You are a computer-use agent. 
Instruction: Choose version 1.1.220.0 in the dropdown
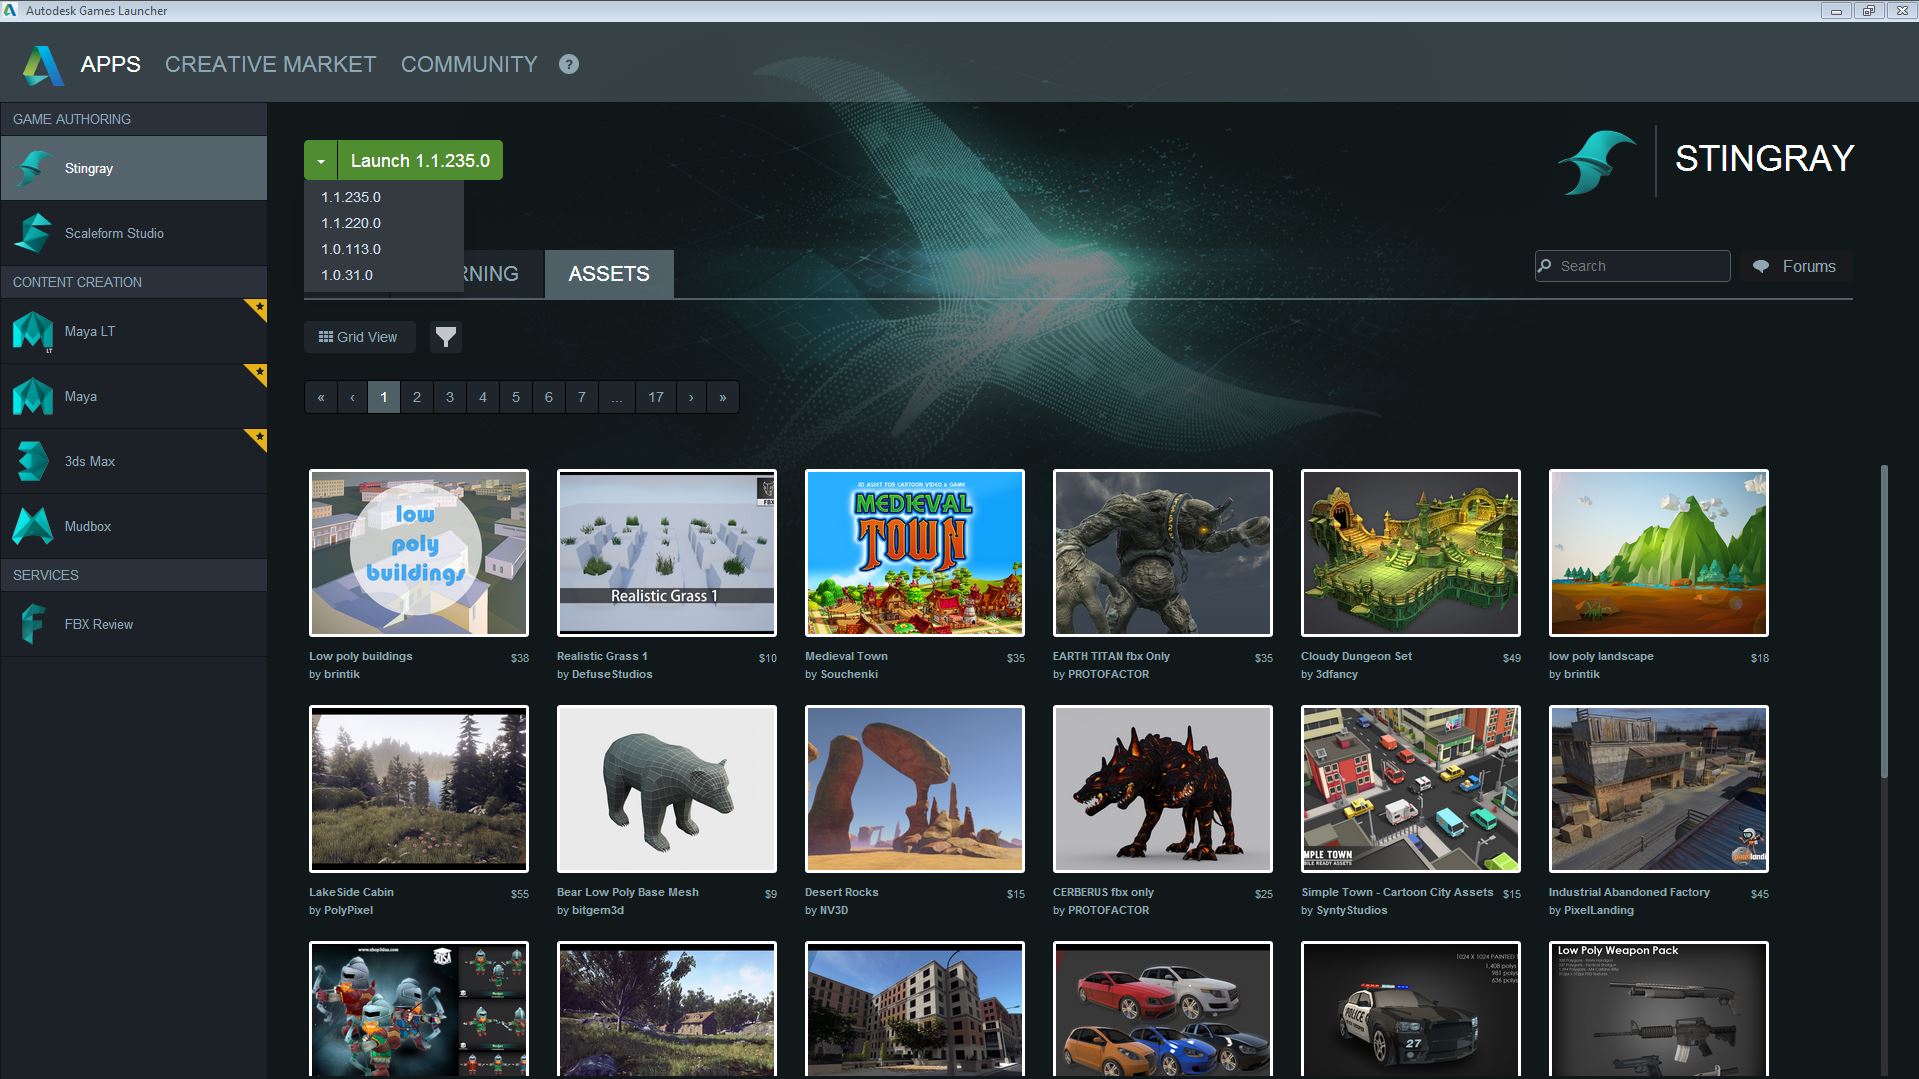click(350, 223)
